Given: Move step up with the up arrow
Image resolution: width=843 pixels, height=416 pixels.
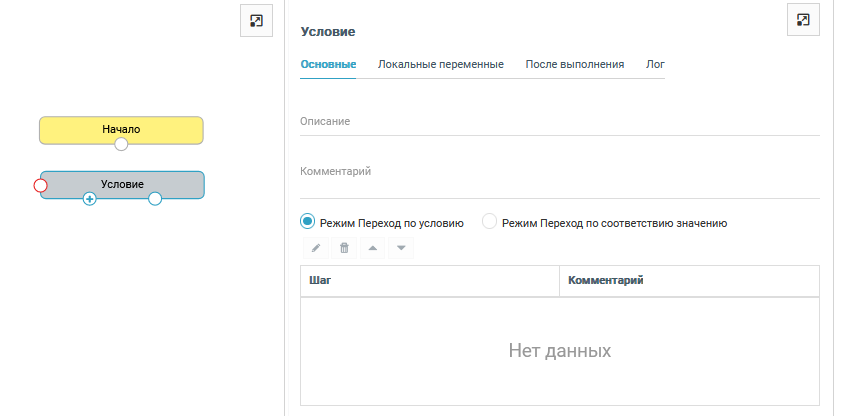Looking at the screenshot, I should tap(372, 248).
